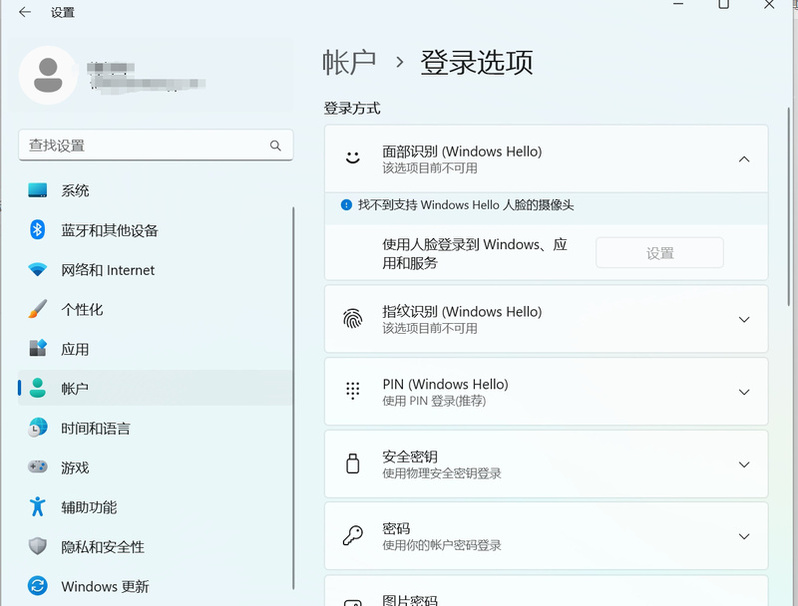Click the globe clock icon for 时间和语言
The height and width of the screenshot is (606, 798).
pos(38,428)
